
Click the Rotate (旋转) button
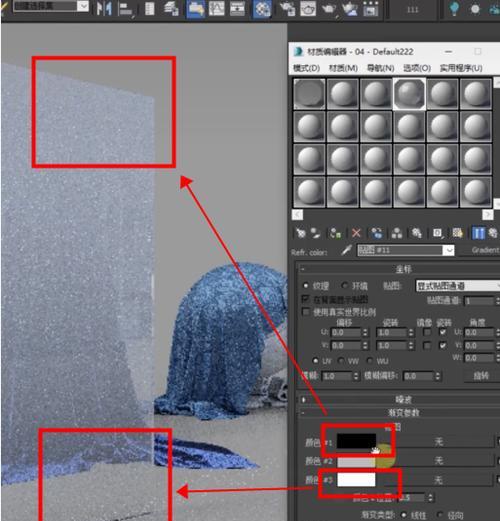tap(481, 376)
